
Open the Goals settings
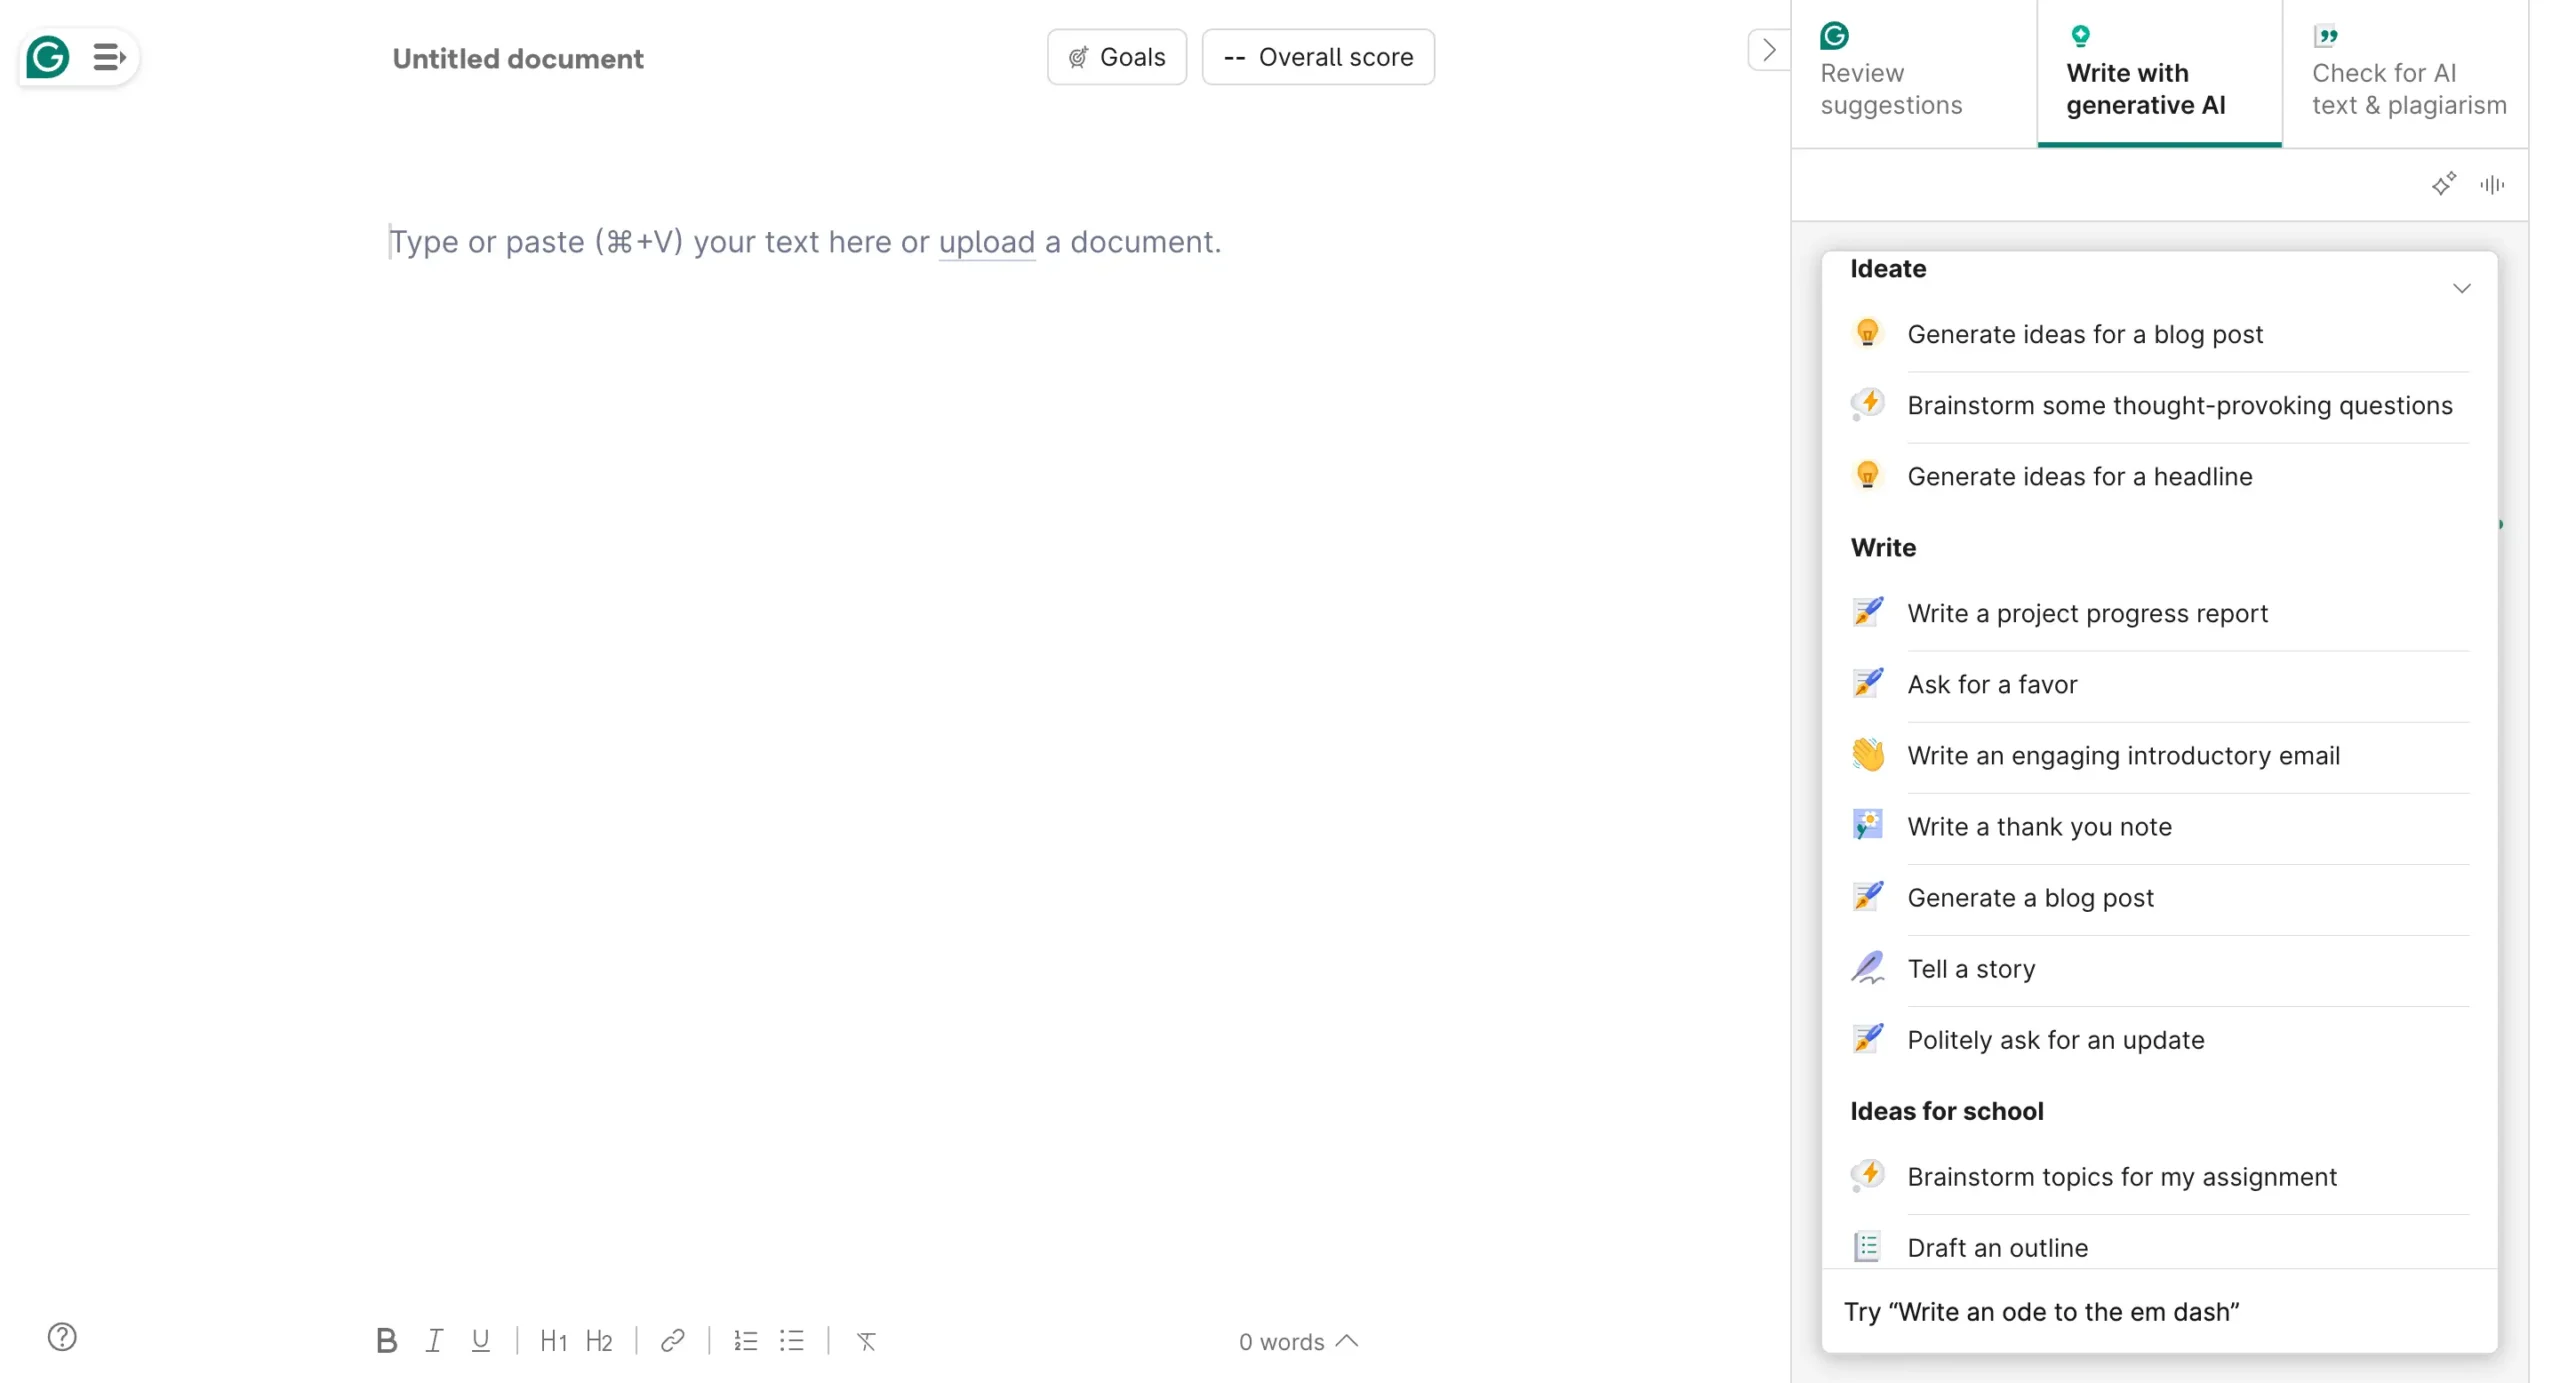(x=1116, y=57)
